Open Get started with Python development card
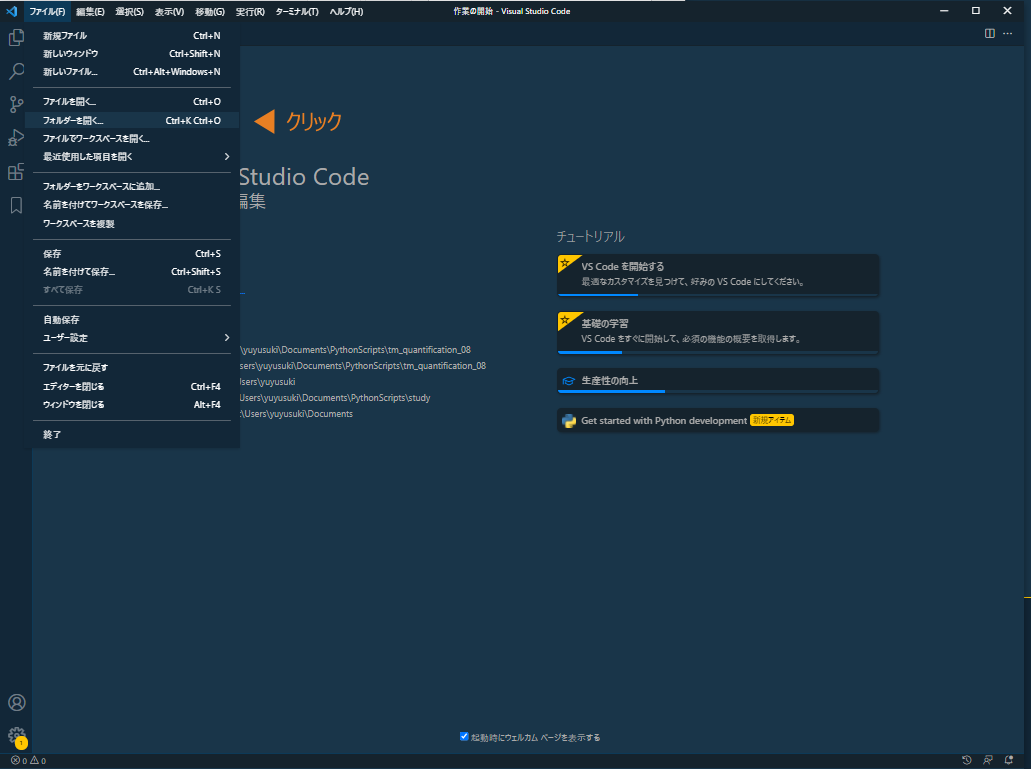 [x=718, y=421]
